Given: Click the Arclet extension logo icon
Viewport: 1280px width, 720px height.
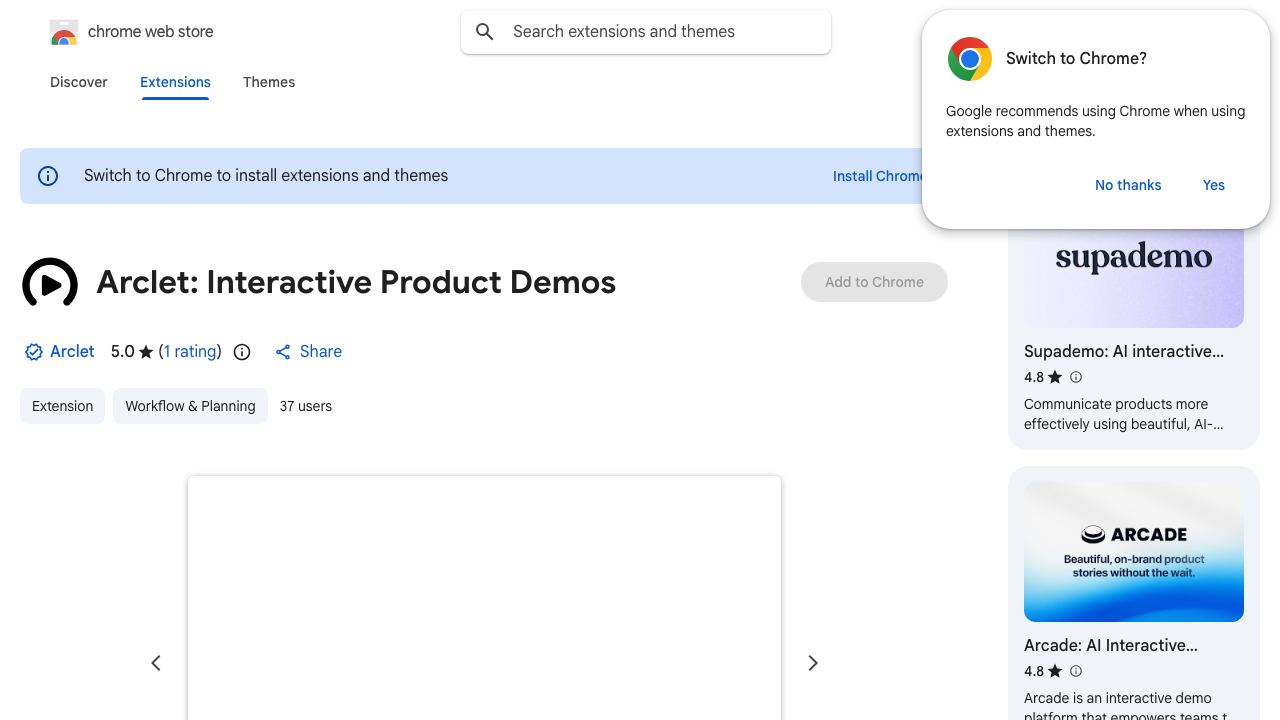Looking at the screenshot, I should 50,283.
